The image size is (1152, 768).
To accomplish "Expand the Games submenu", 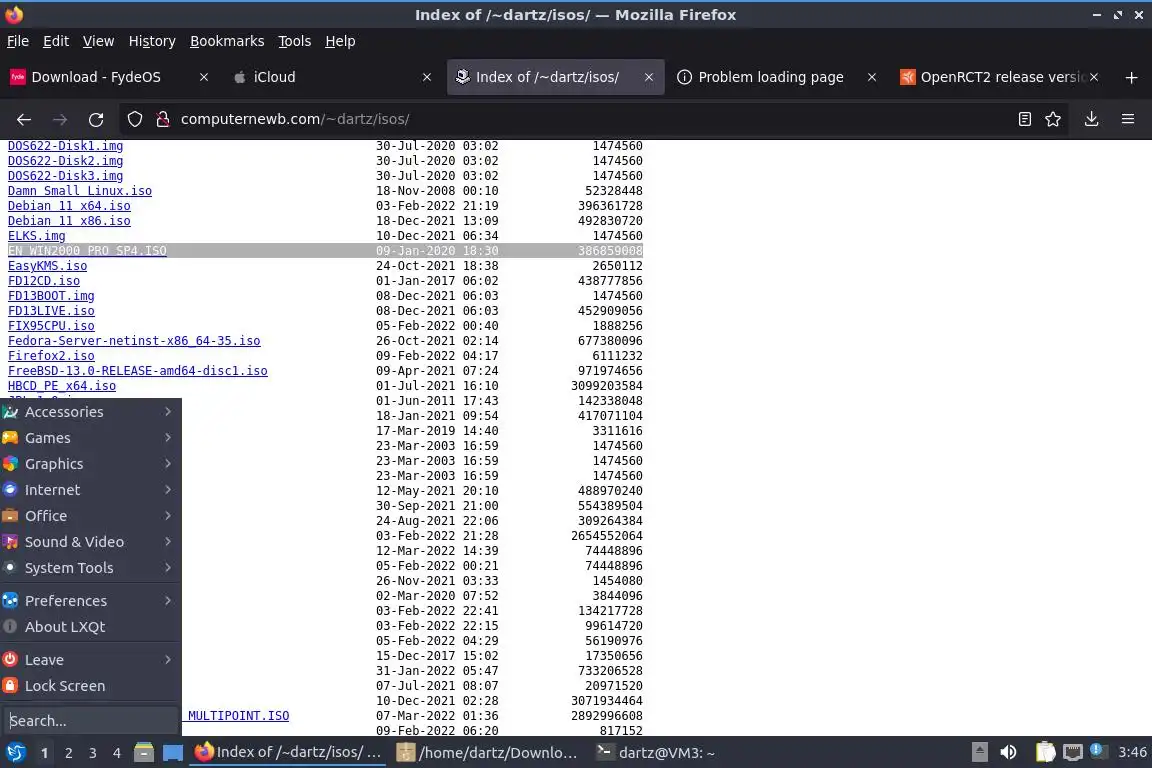I will tap(90, 438).
